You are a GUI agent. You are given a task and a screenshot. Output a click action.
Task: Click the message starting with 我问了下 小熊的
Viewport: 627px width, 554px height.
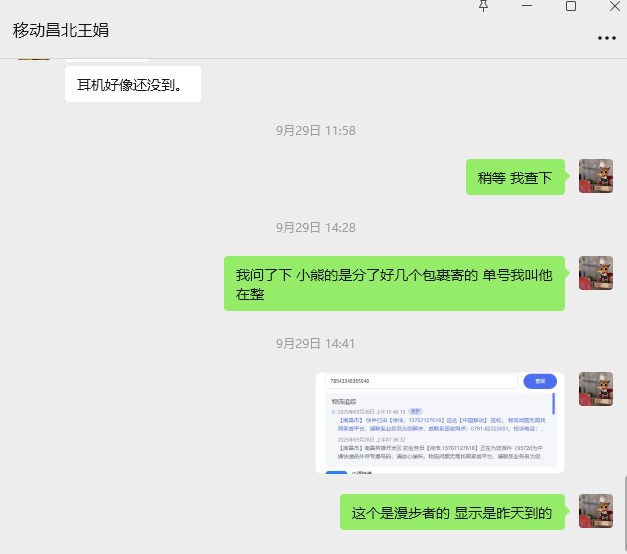click(x=395, y=284)
